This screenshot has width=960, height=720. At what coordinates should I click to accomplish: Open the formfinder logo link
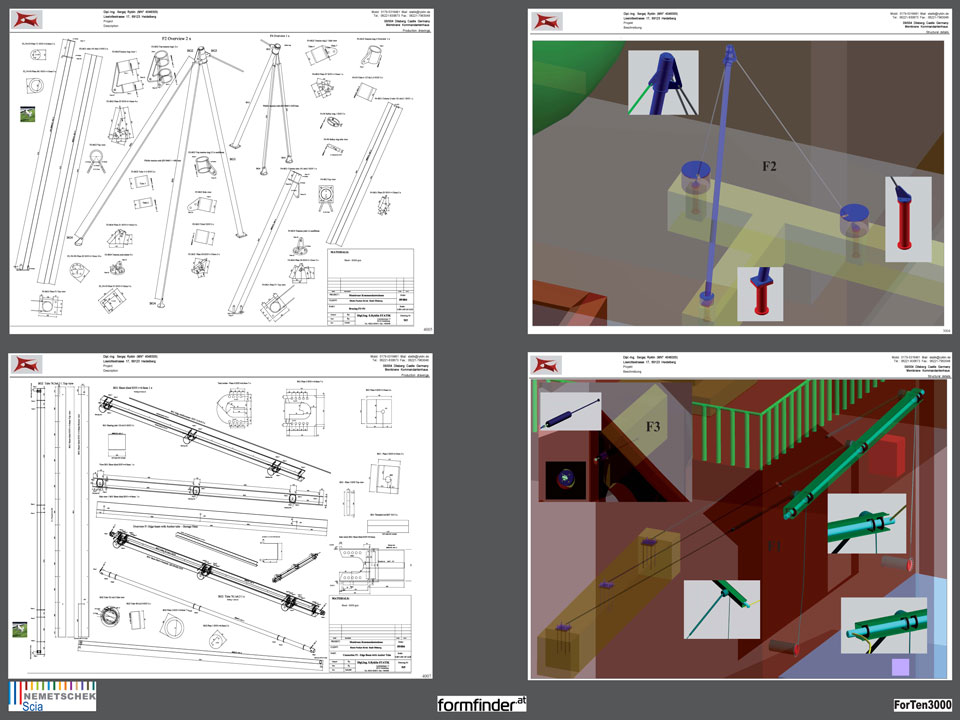482,704
